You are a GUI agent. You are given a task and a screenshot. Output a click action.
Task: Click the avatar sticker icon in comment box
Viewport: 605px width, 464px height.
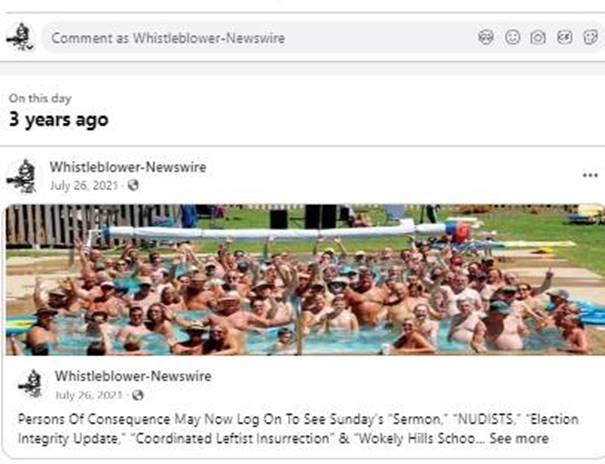(486, 37)
